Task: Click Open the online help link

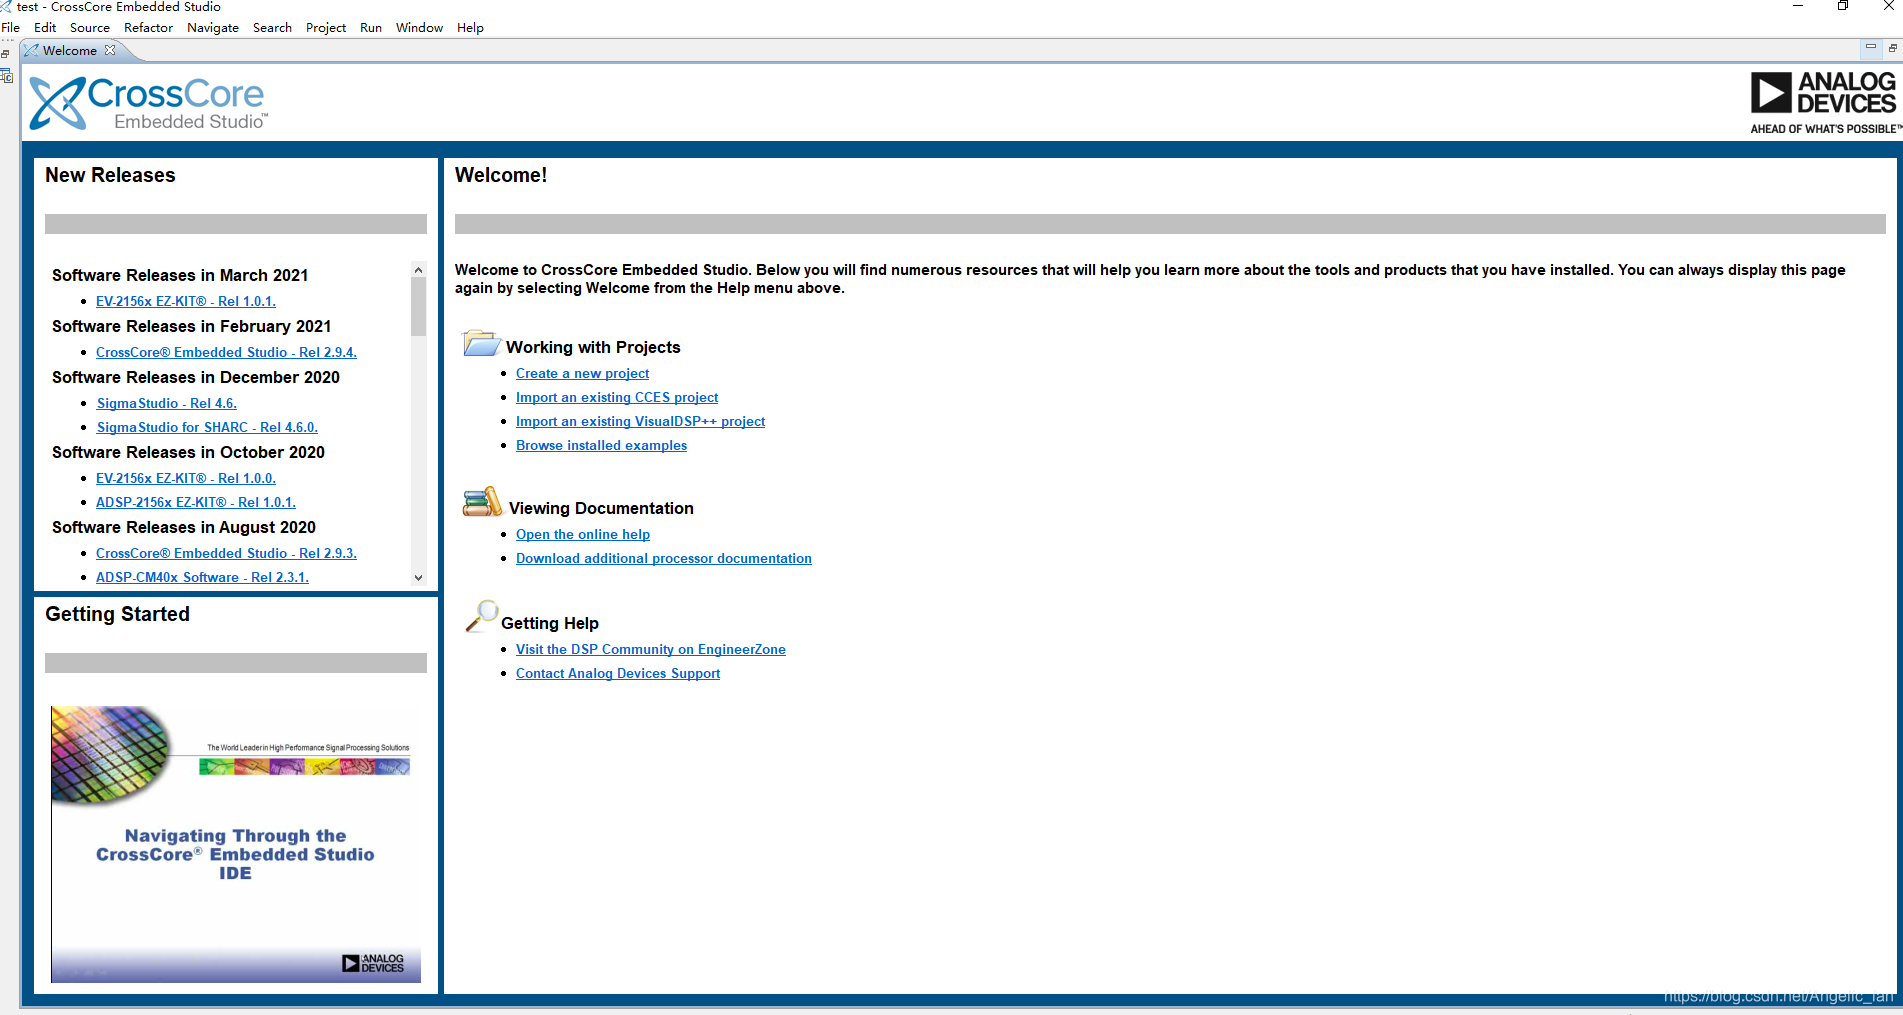Action: pyautogui.click(x=583, y=534)
